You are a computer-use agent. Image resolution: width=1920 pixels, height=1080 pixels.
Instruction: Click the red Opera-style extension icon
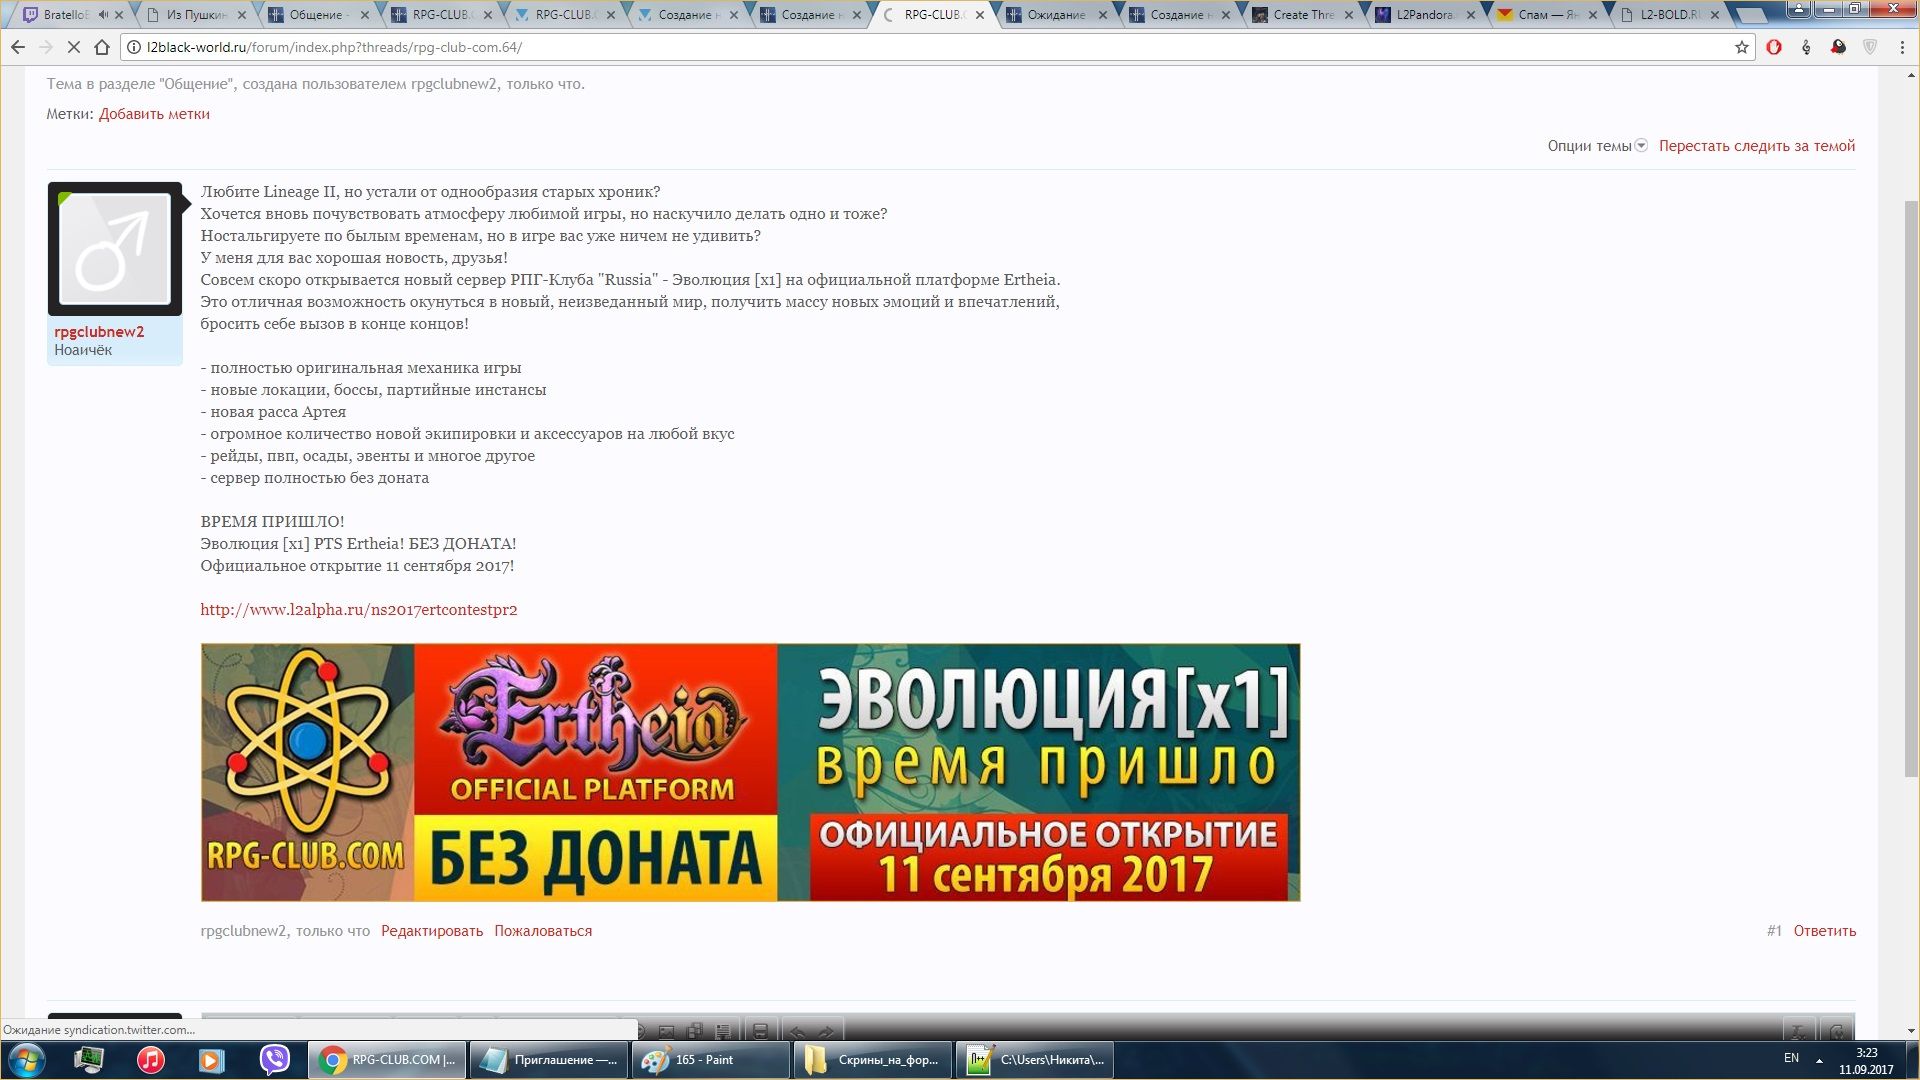tap(1774, 47)
